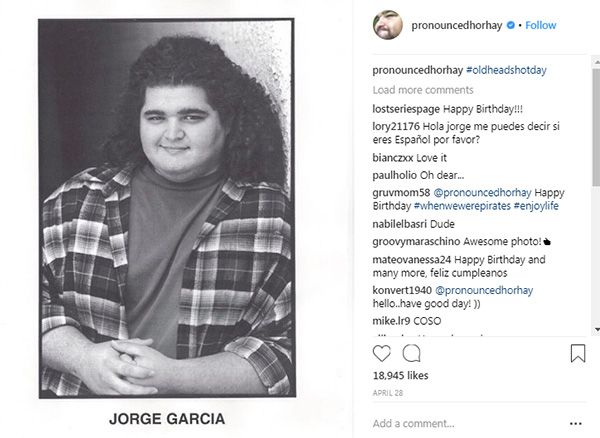600x438 pixels.
Task: Like the post with the heart icon
Action: pyautogui.click(x=382, y=353)
